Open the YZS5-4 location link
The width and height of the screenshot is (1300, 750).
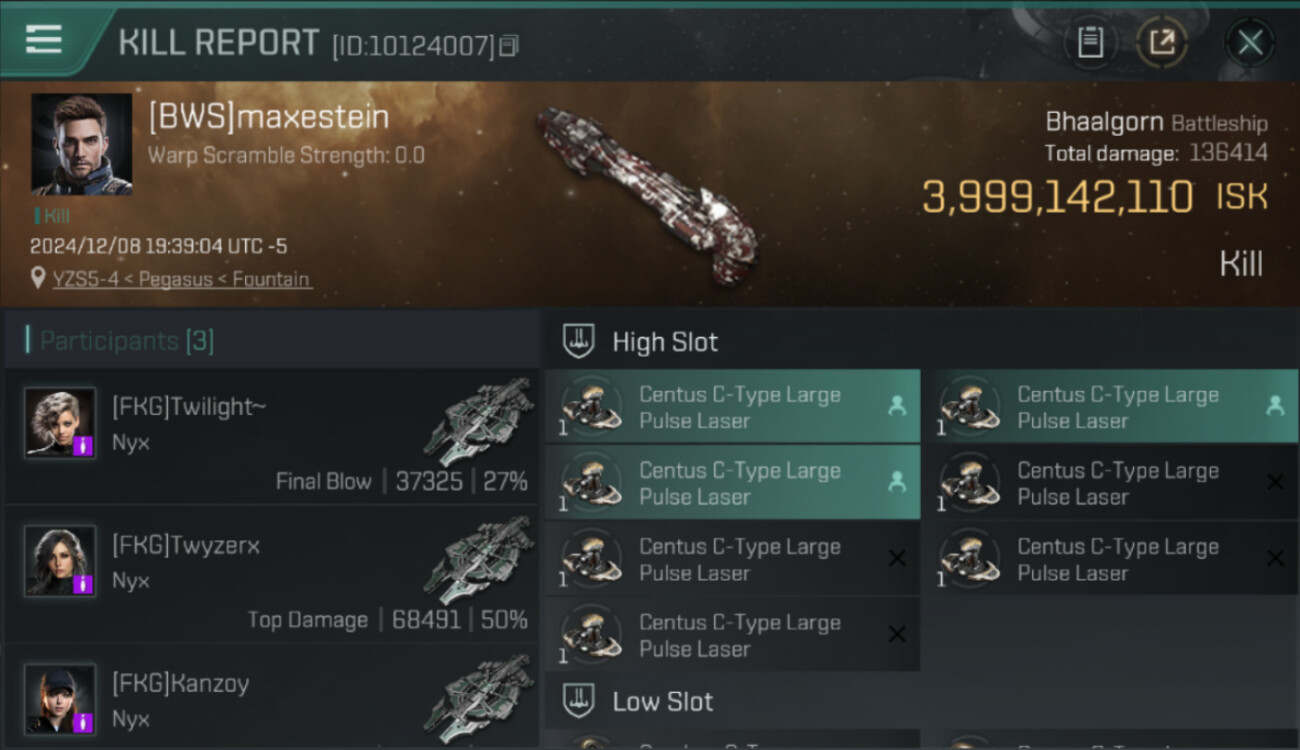(x=181, y=279)
